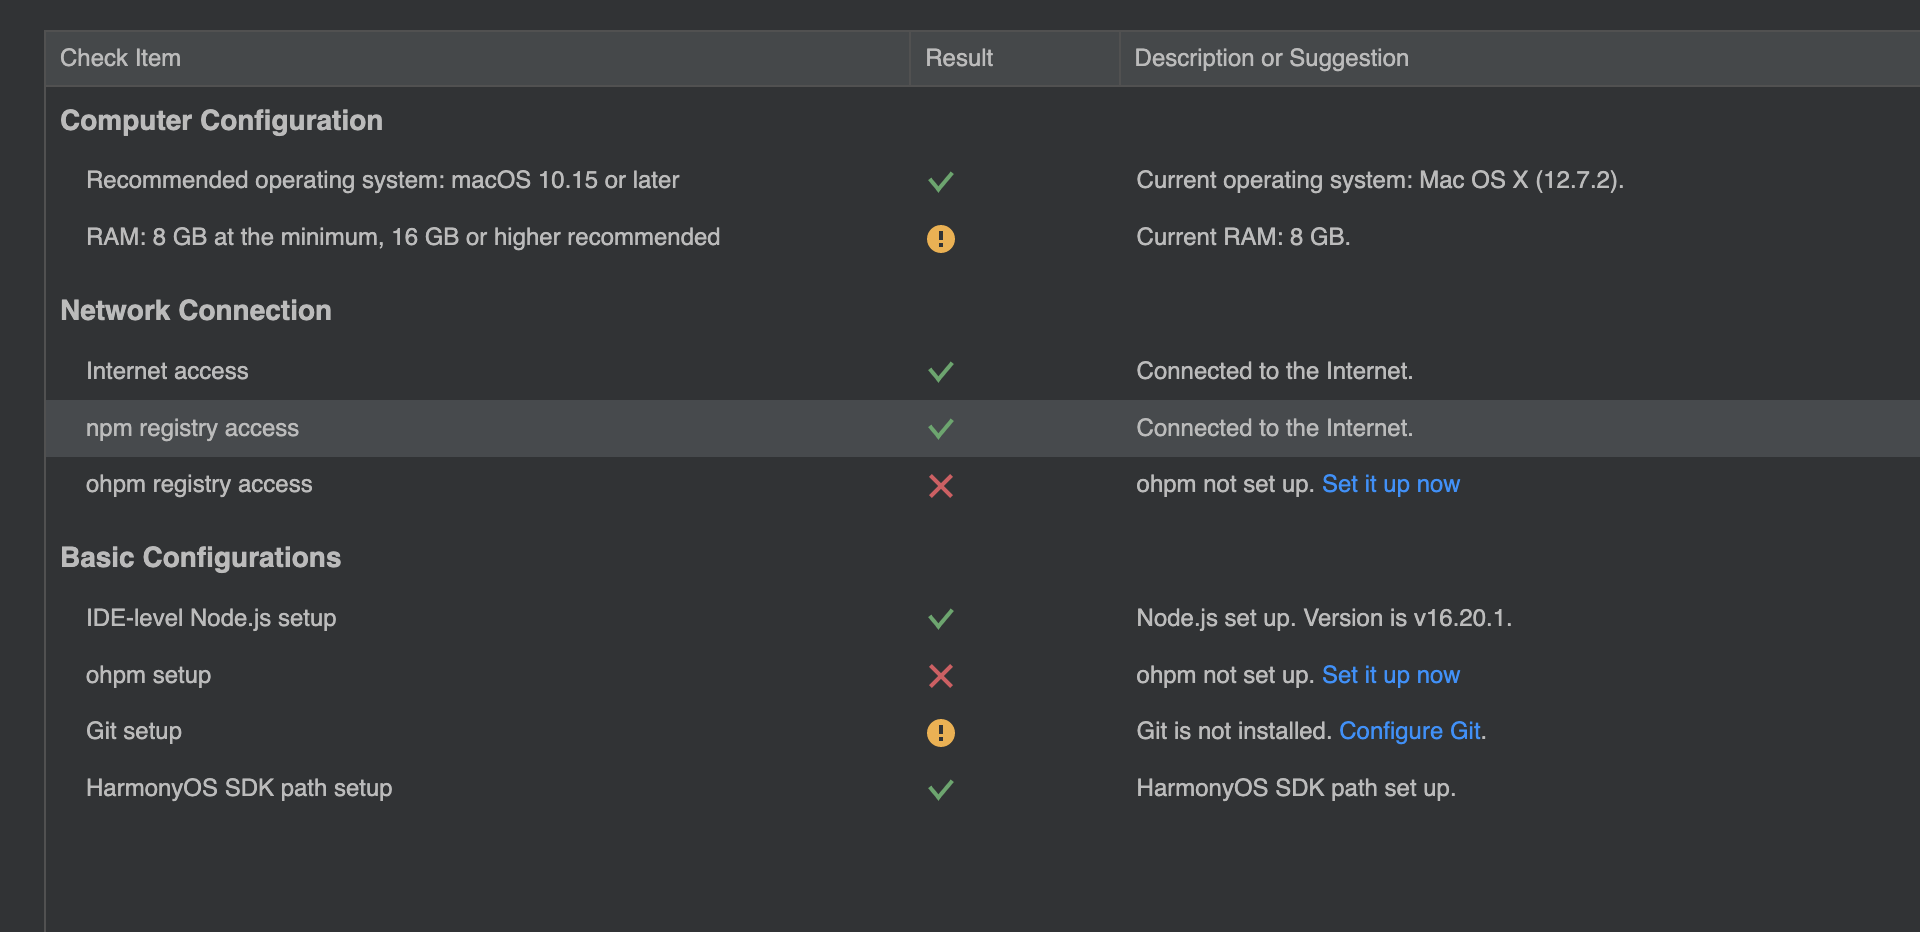
Task: Open 'Set it up now' for ohpm registry
Action: click(1390, 484)
